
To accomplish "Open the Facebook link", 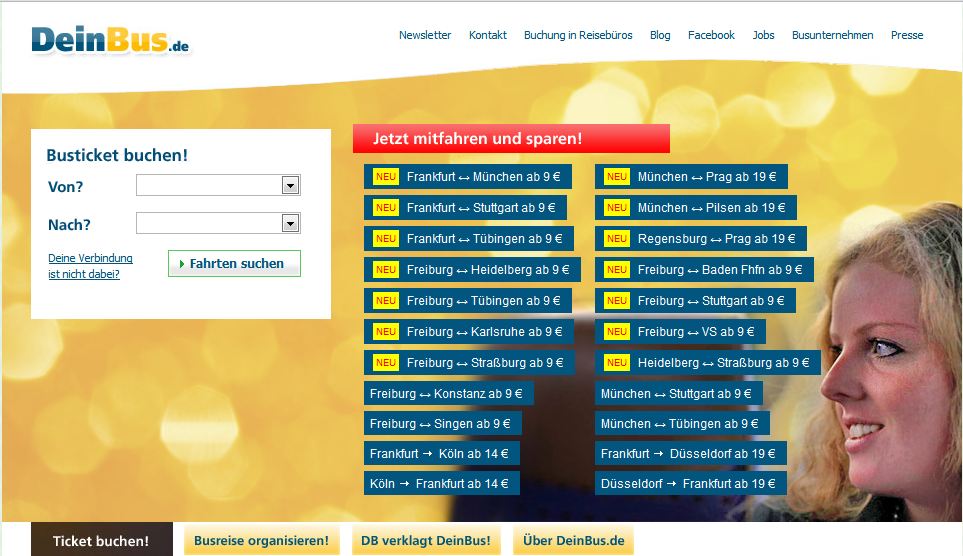I will click(x=711, y=35).
